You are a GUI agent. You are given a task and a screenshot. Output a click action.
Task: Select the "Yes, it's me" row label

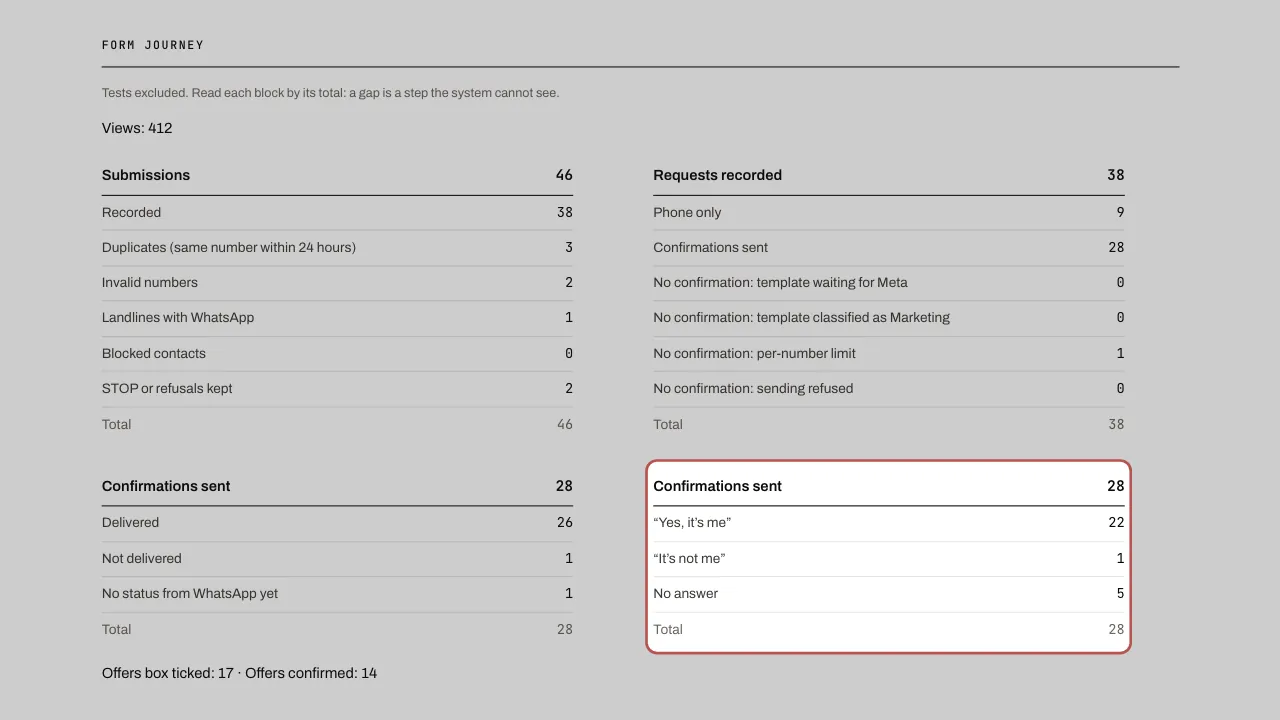692,522
